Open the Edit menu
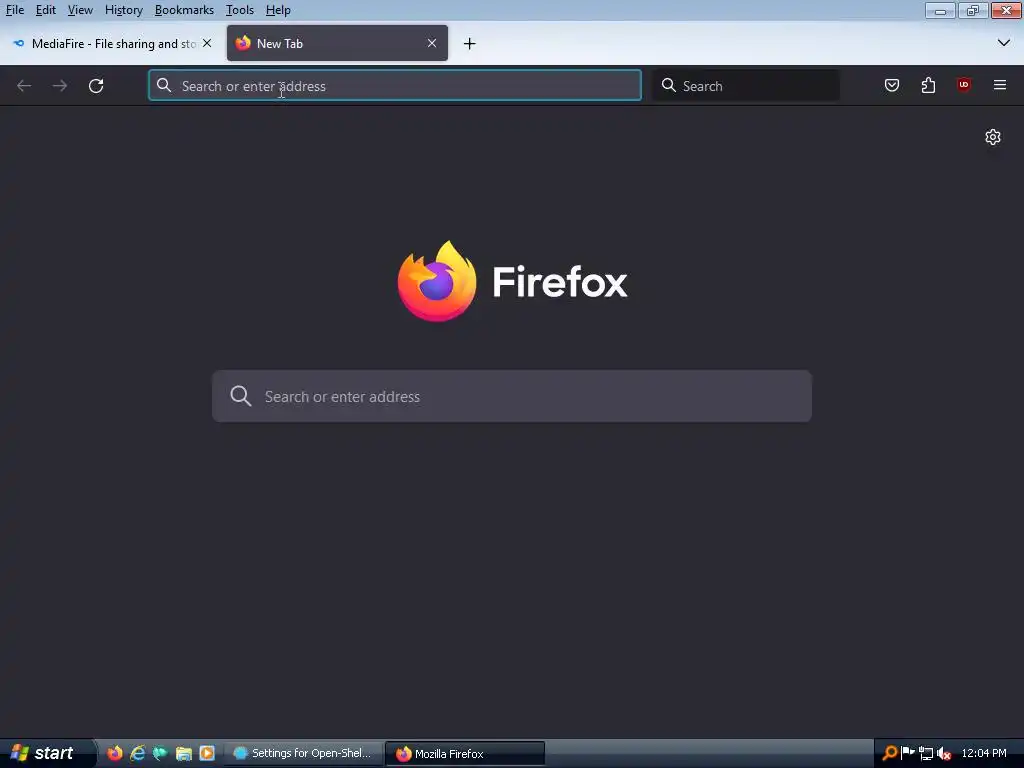The height and width of the screenshot is (768, 1024). [x=46, y=10]
